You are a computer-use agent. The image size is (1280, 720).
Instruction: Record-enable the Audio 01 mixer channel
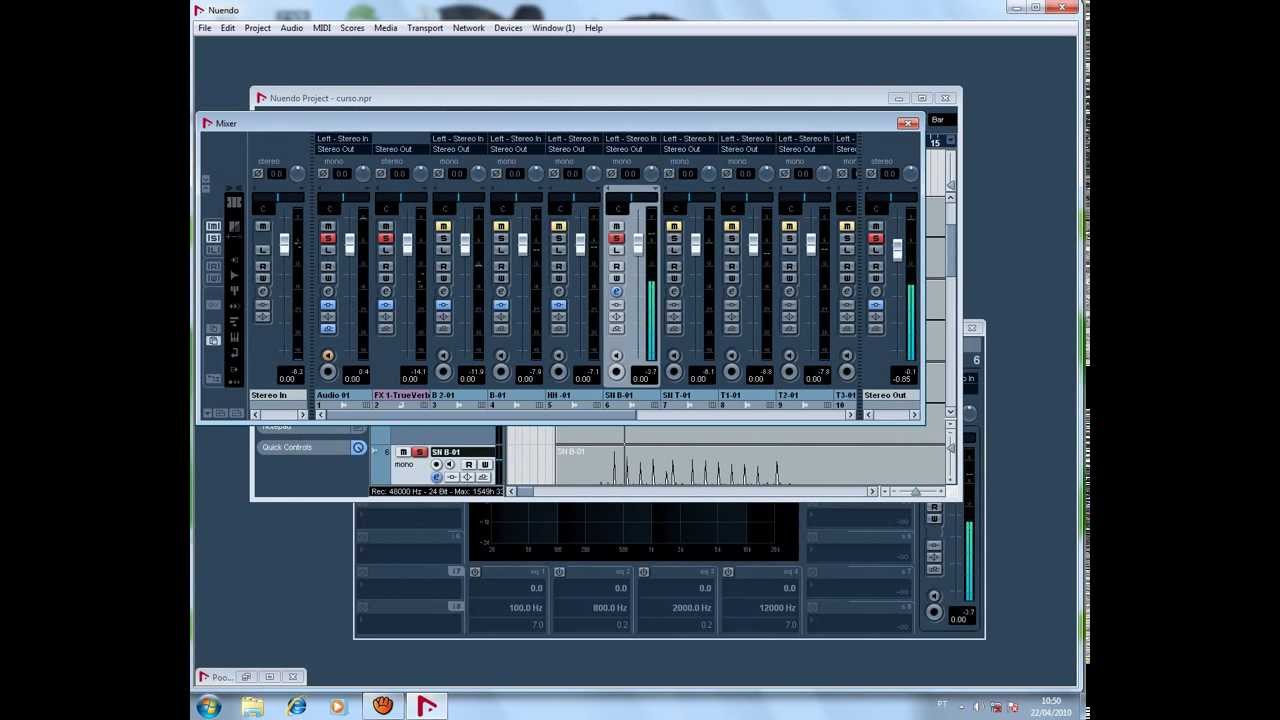[328, 372]
